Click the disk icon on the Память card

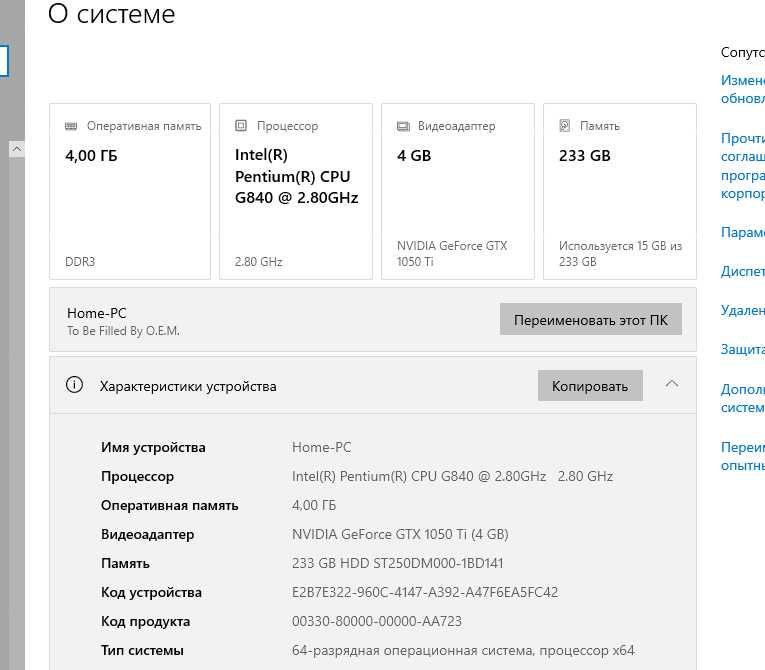coord(564,126)
